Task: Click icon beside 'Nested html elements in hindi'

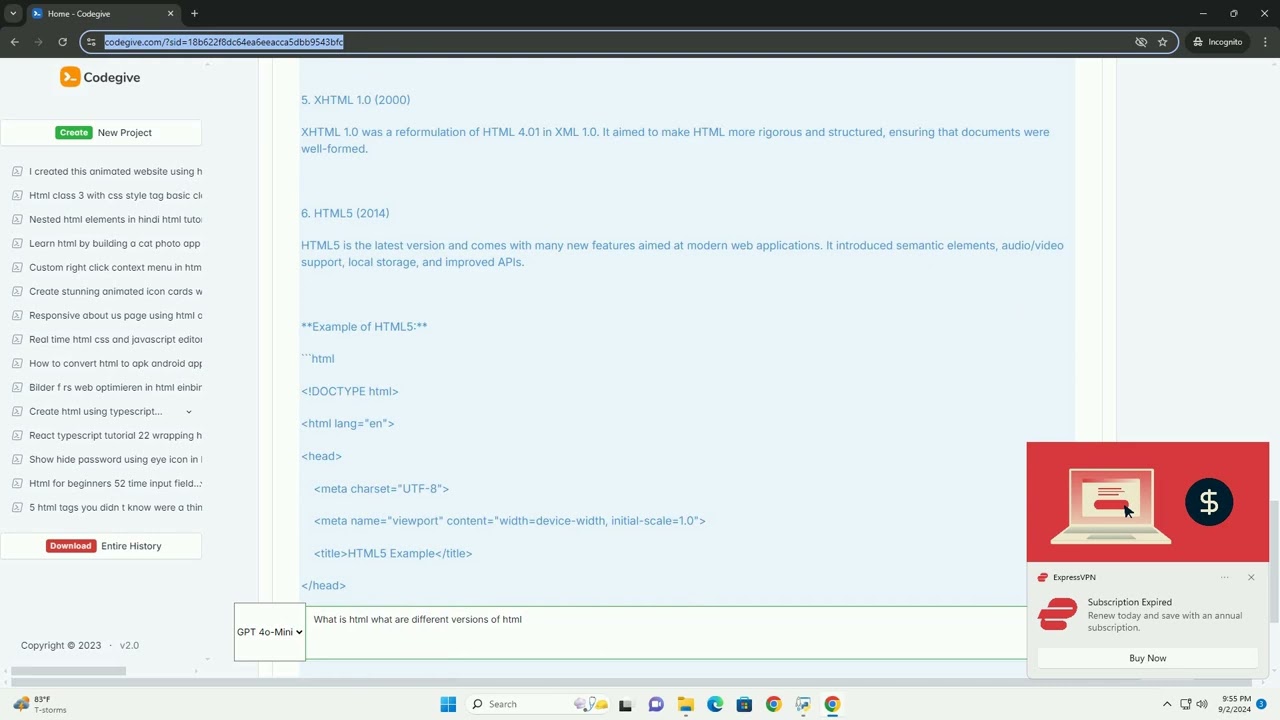Action: pos(17,219)
